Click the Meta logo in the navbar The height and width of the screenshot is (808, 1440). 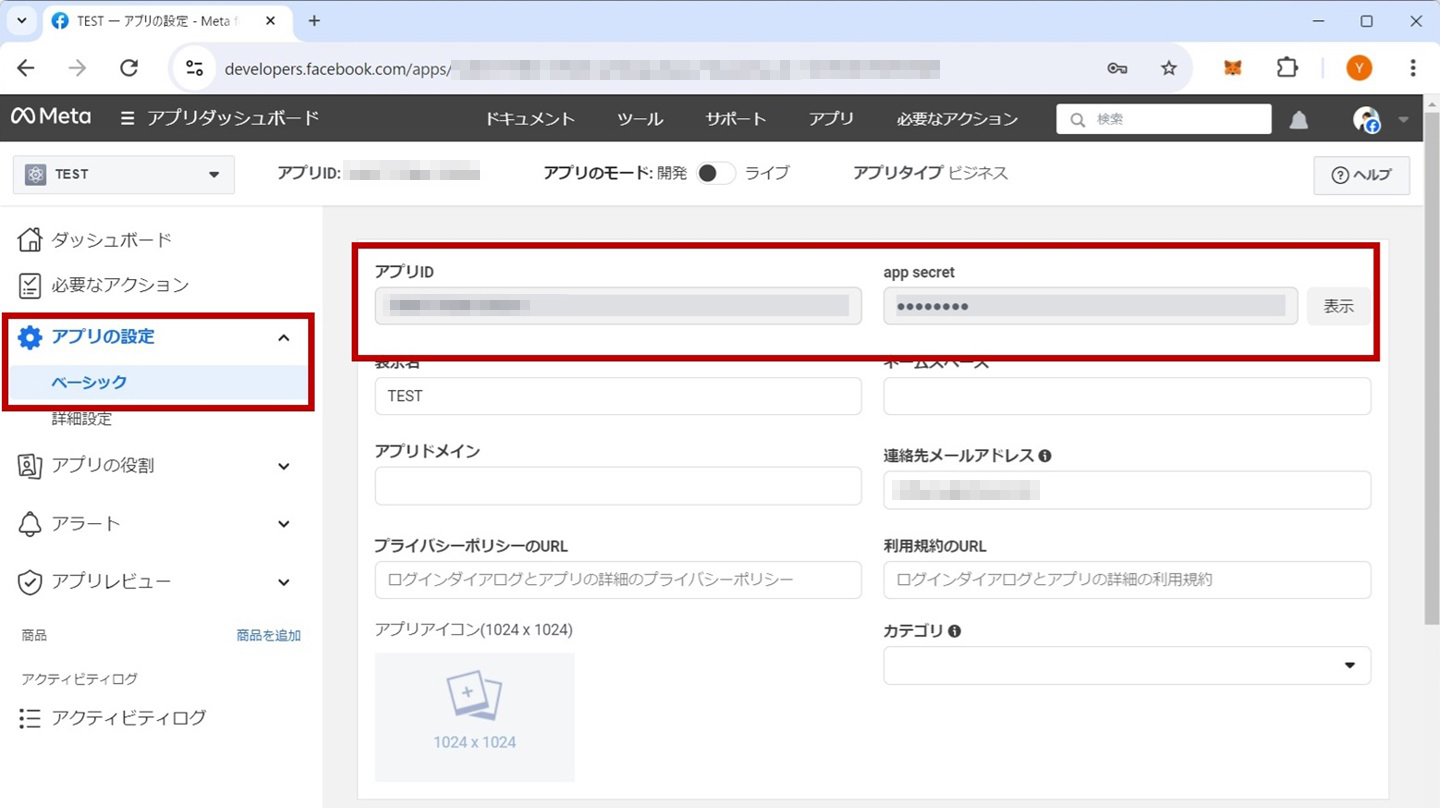50,117
